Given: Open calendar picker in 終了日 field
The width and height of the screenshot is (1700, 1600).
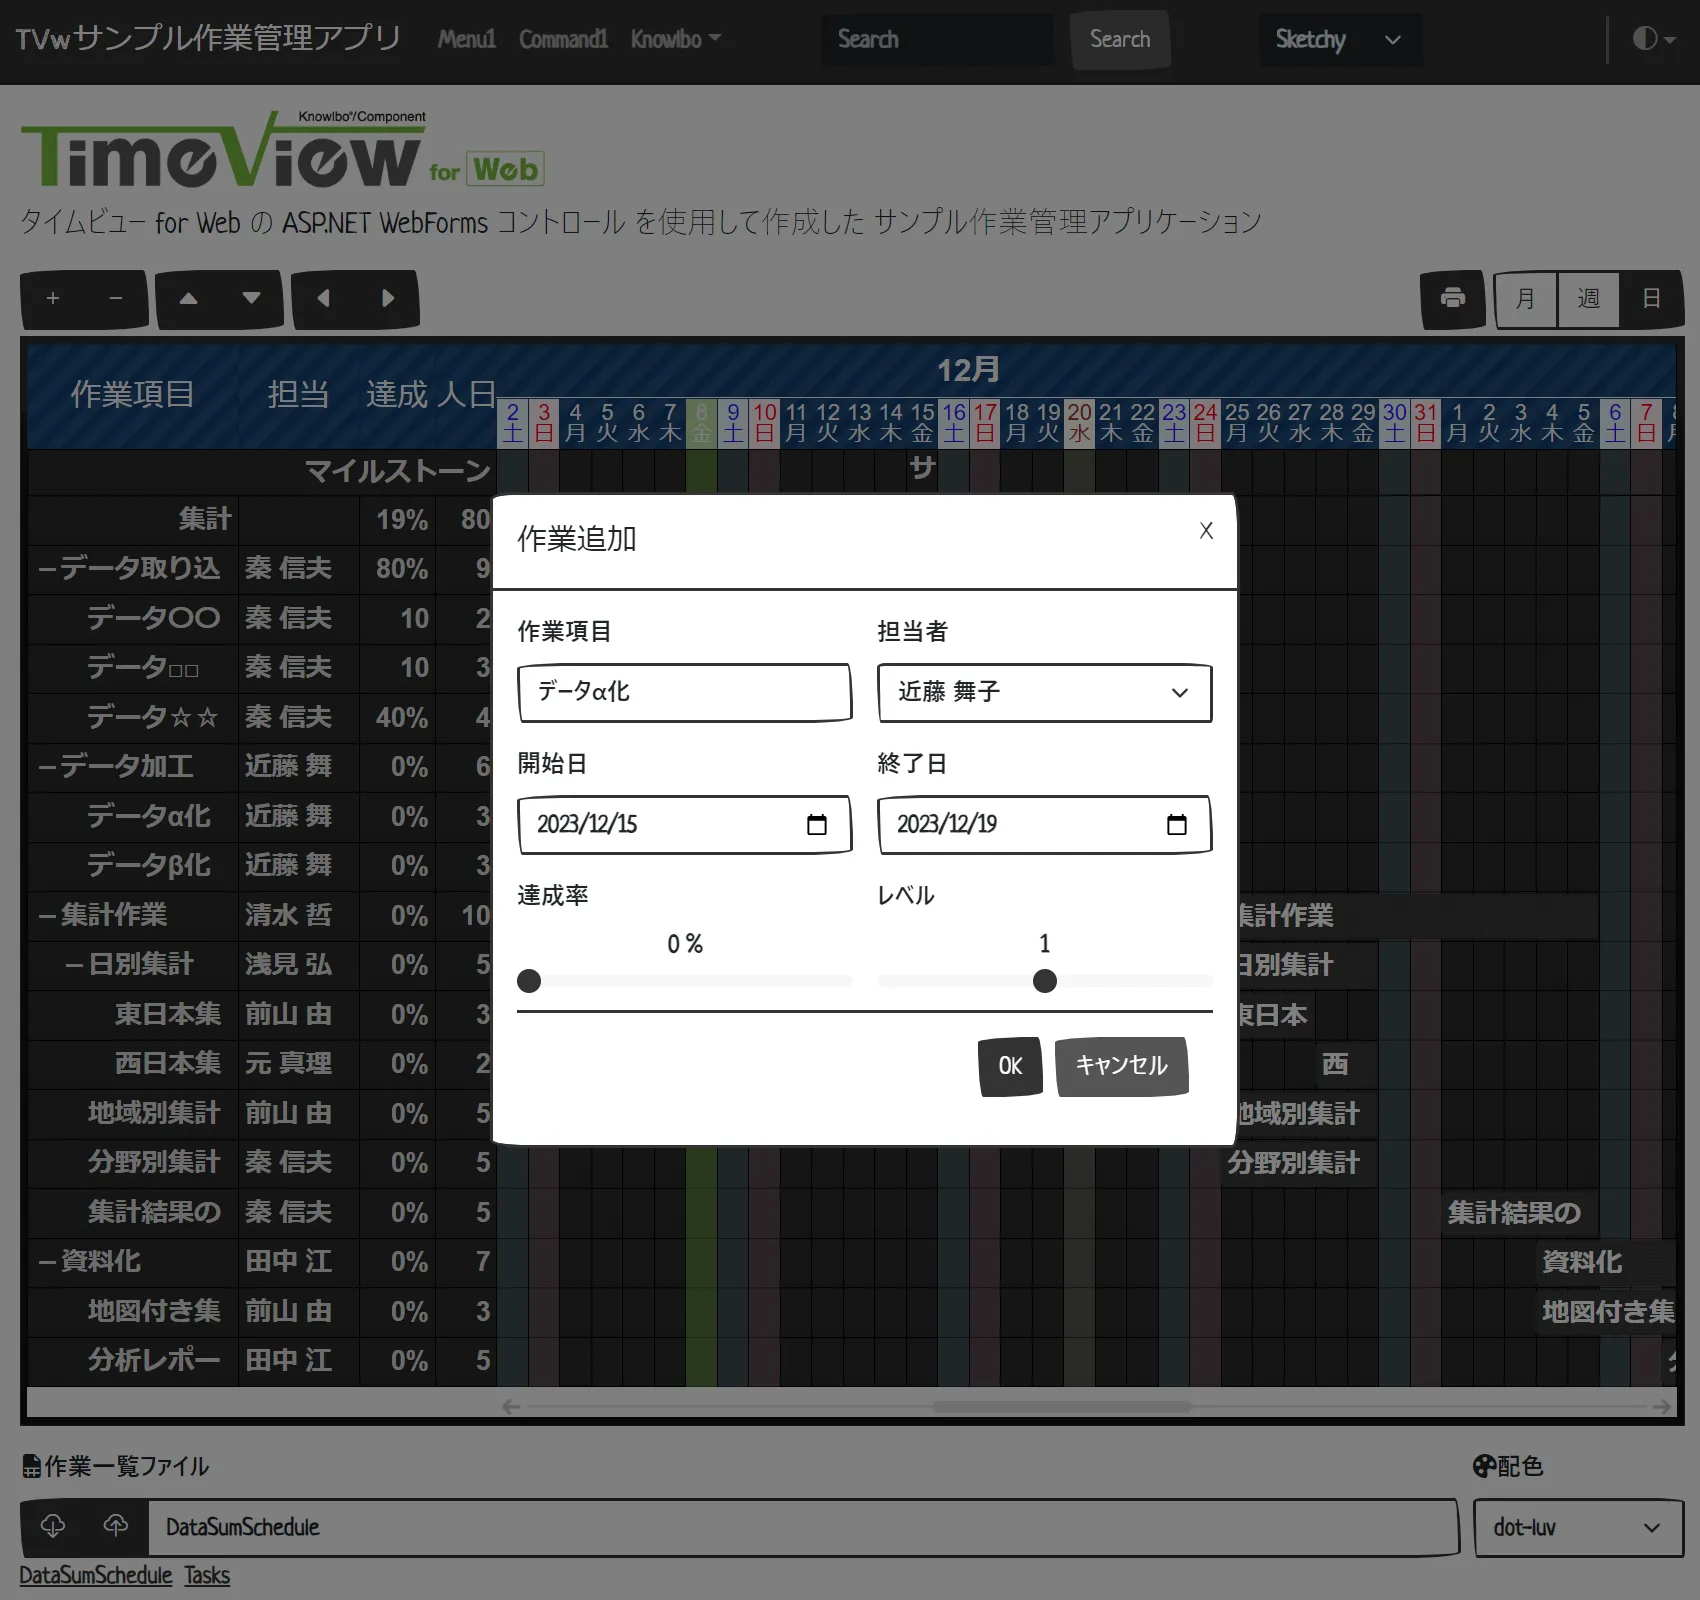Looking at the screenshot, I should coord(1177,825).
